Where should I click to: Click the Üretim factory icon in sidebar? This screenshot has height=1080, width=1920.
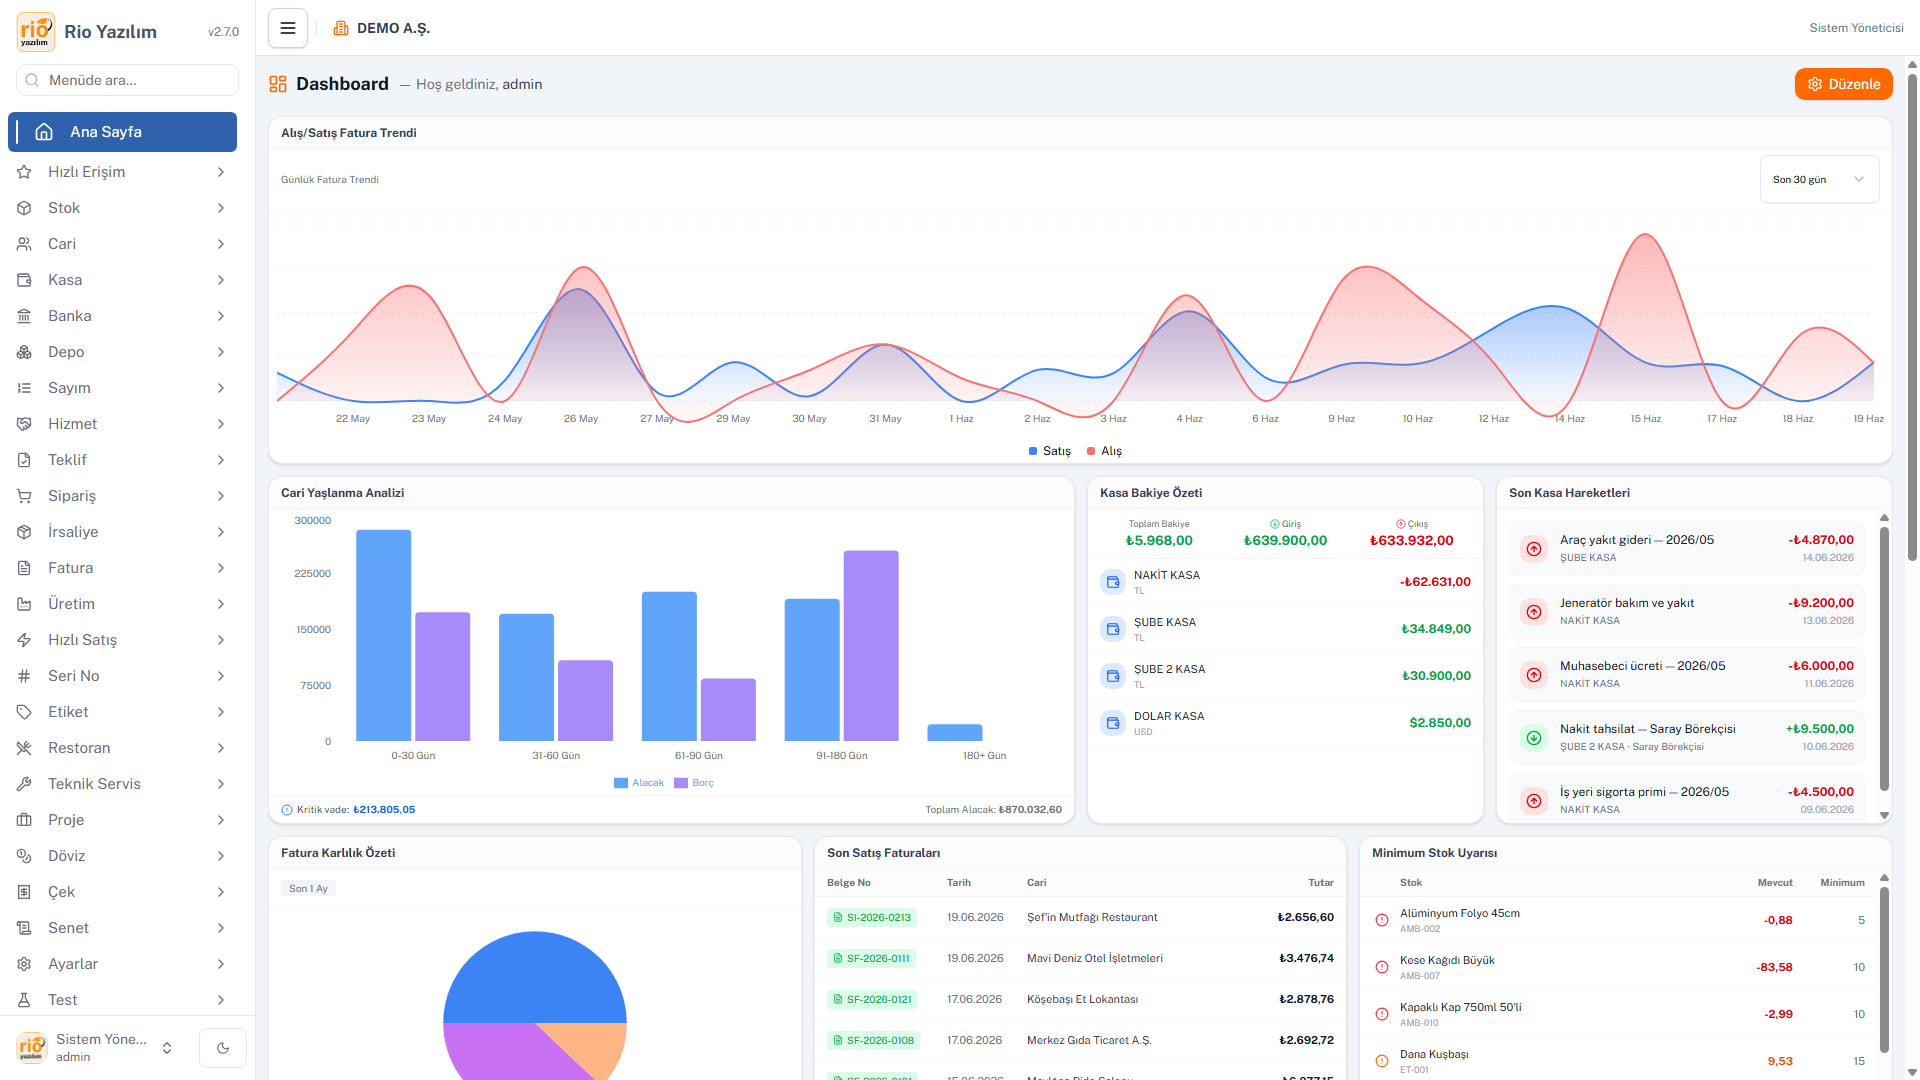[24, 604]
